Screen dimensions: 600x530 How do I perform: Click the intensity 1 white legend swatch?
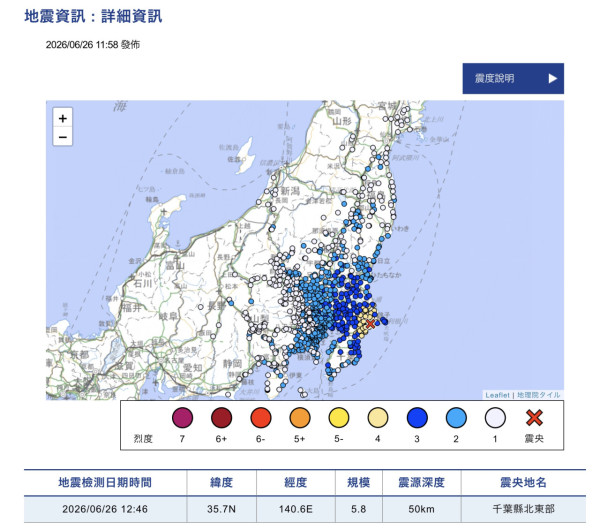click(495, 417)
